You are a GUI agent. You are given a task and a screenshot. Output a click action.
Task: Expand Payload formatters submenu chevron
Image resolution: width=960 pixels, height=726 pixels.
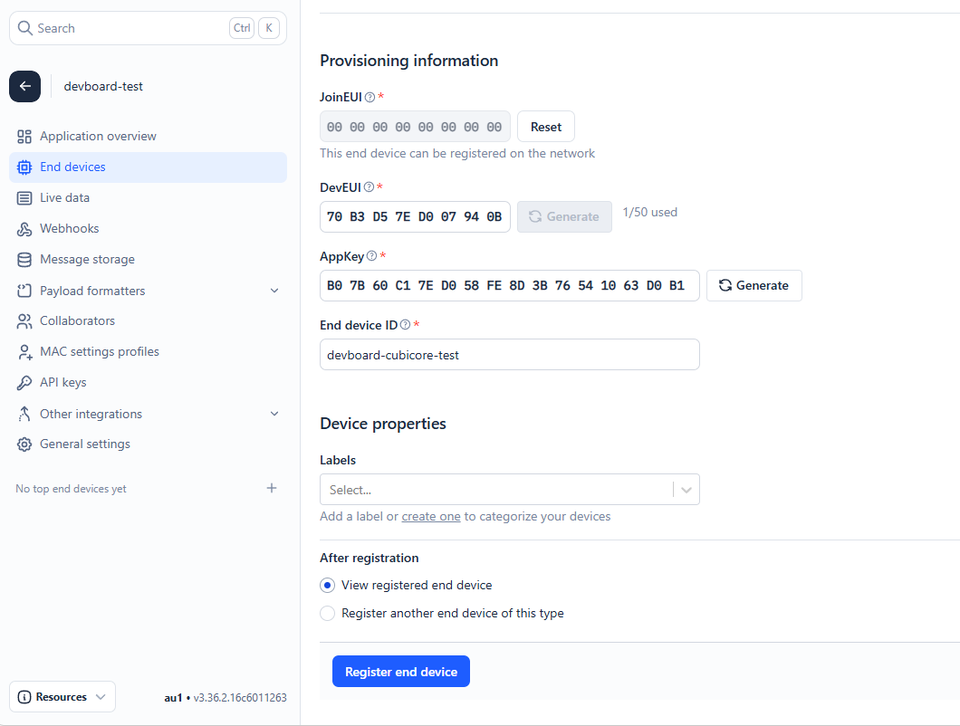tap(274, 291)
